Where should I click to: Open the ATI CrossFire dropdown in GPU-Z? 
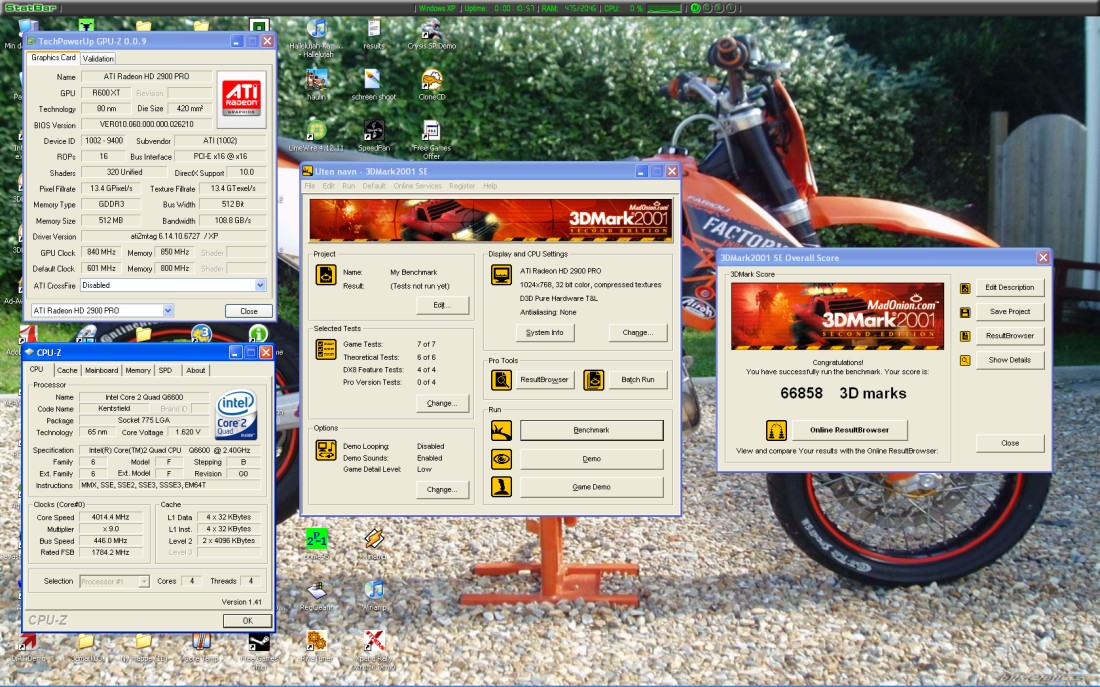260,285
